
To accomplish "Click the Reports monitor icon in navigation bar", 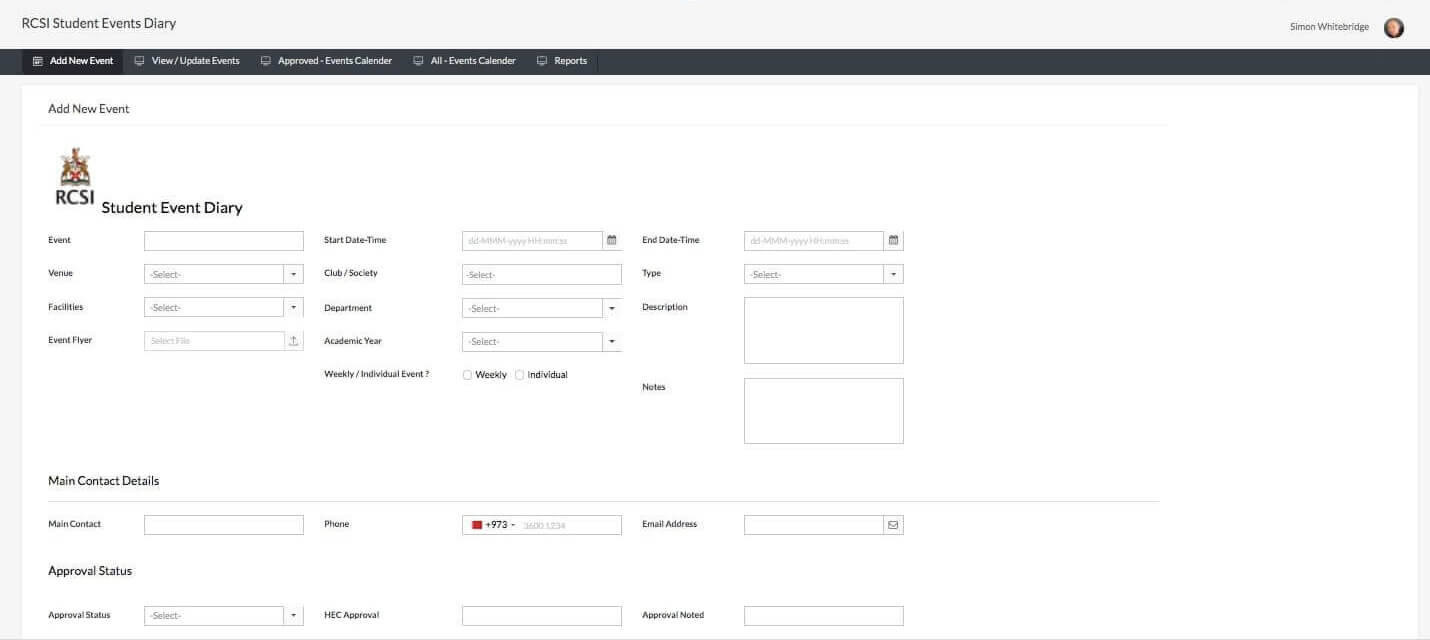I will pos(542,61).
